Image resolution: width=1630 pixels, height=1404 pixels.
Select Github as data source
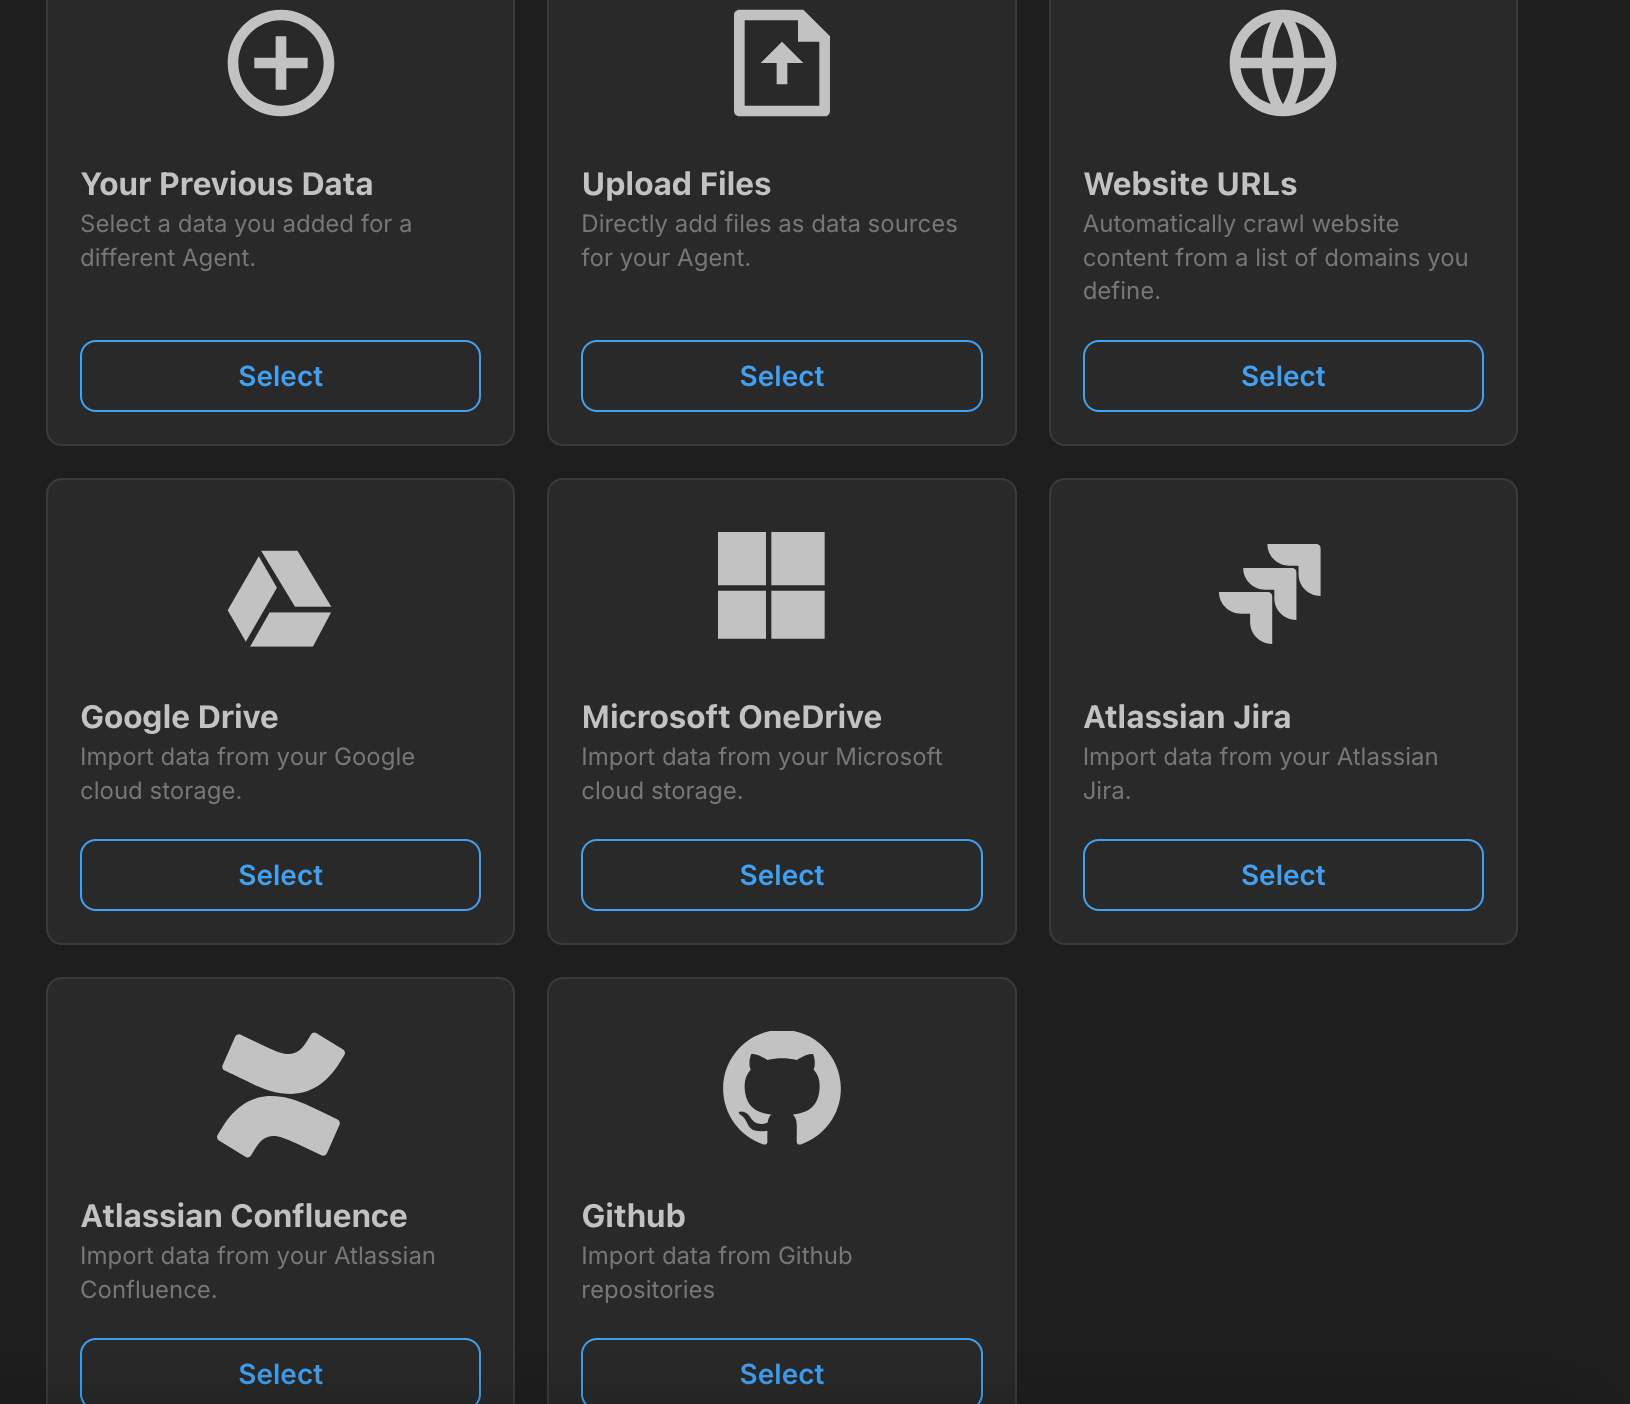pyautogui.click(x=782, y=1371)
